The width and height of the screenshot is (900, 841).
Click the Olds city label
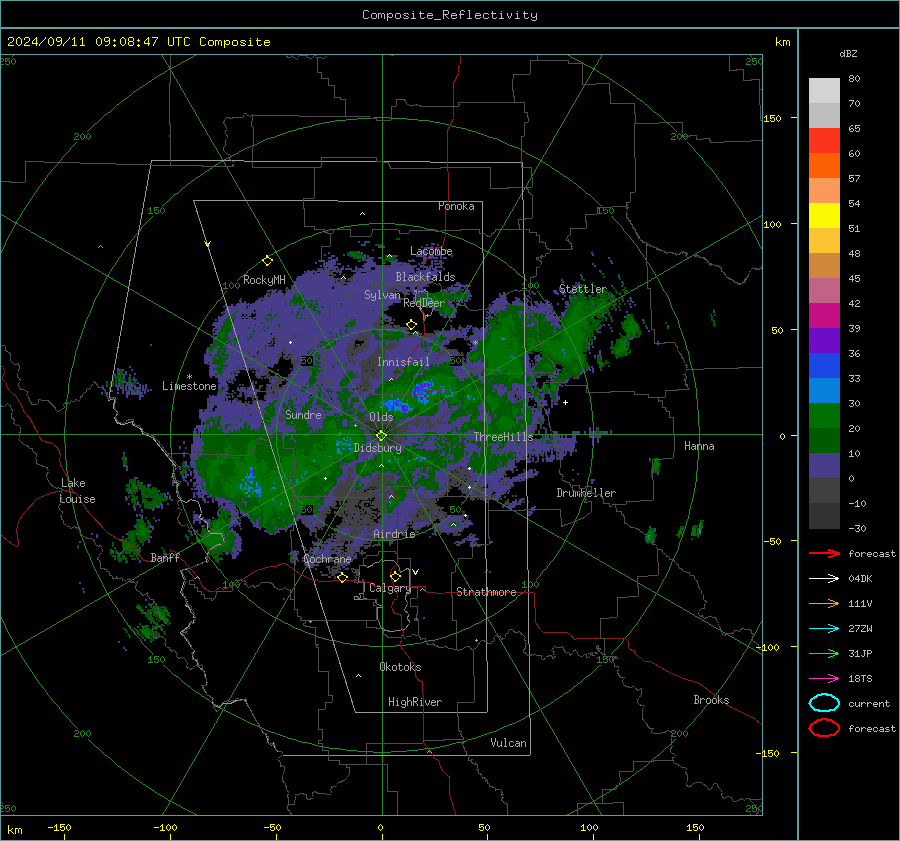[x=381, y=417]
